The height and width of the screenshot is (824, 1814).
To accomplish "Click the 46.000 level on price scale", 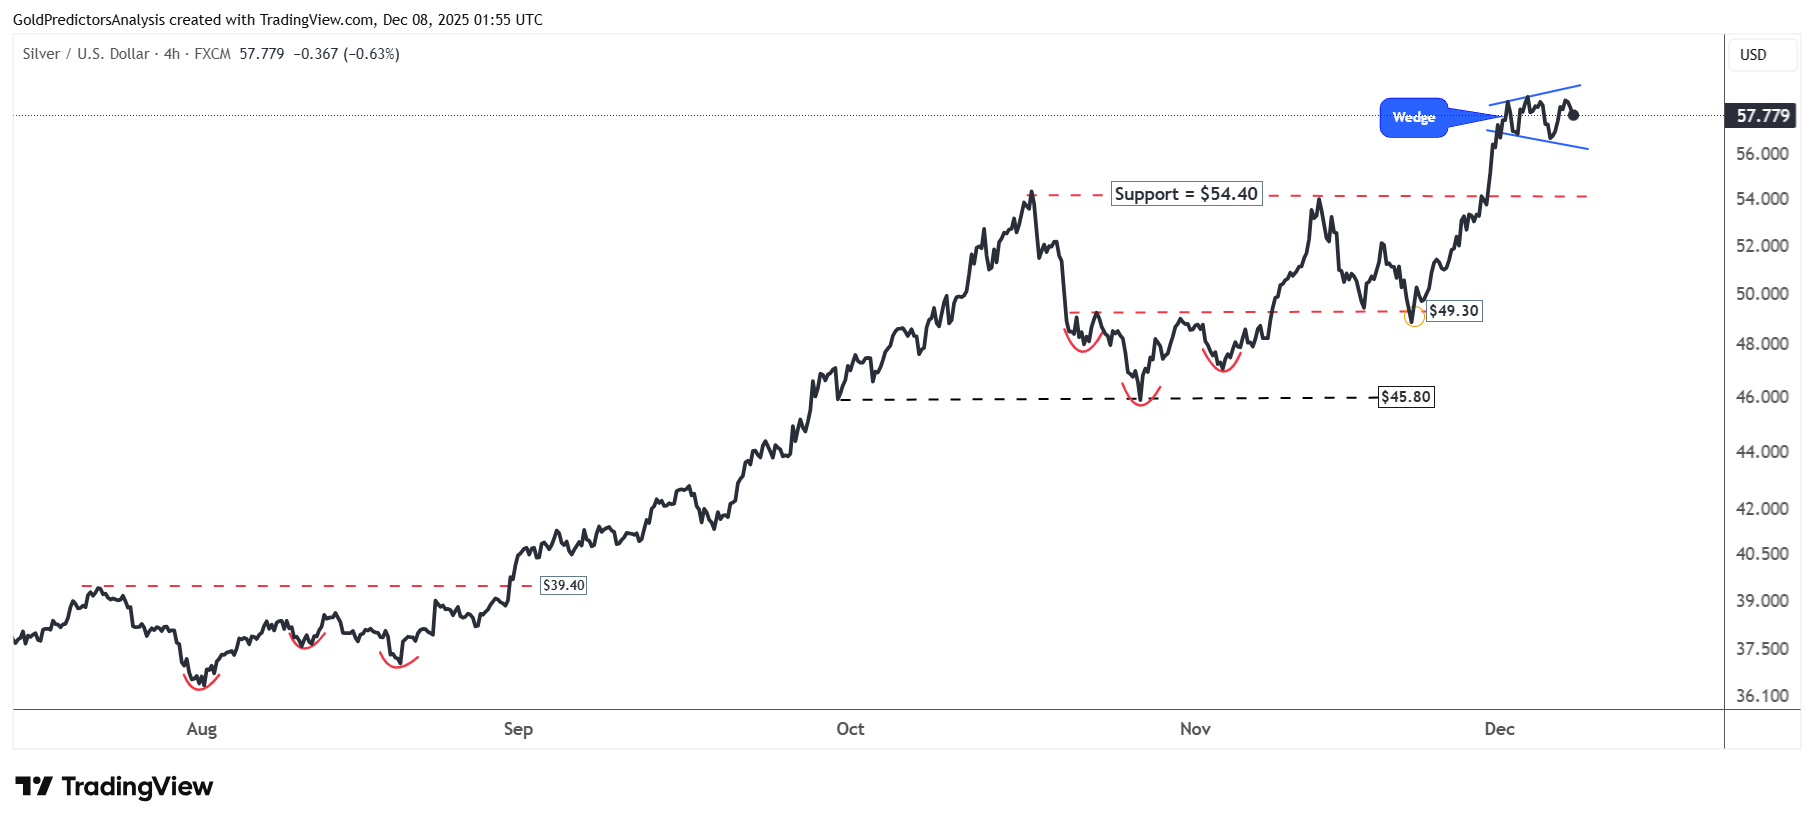I will 1762,397.
